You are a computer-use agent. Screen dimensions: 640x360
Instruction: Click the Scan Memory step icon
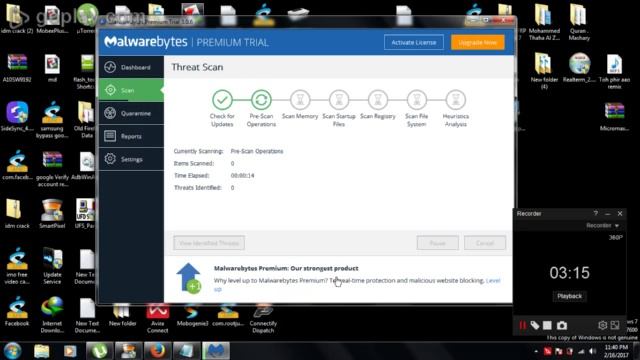click(x=300, y=100)
